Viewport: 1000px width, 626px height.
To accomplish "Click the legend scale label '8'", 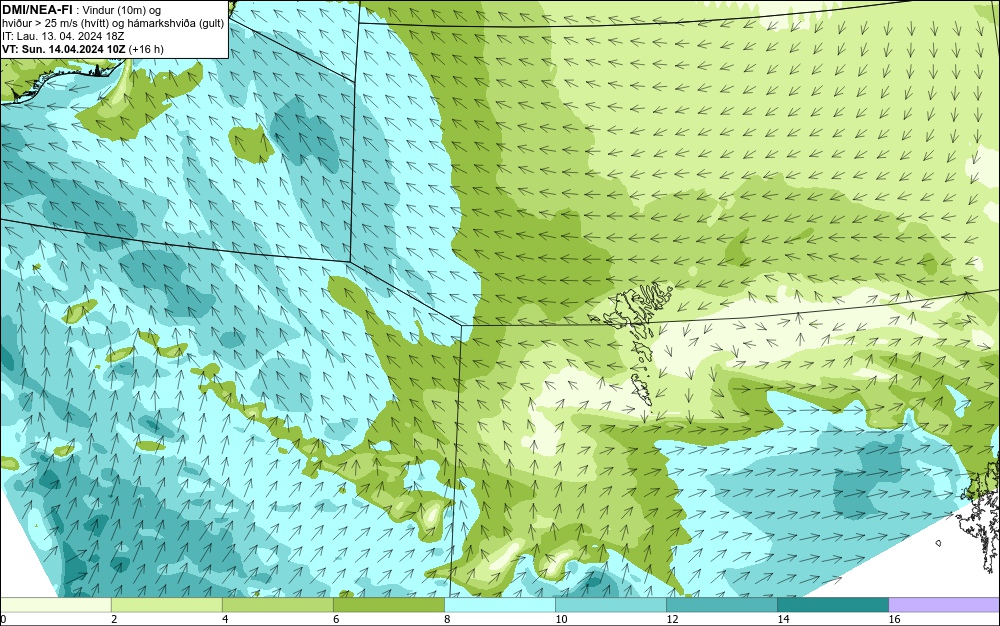I will 447,619.
